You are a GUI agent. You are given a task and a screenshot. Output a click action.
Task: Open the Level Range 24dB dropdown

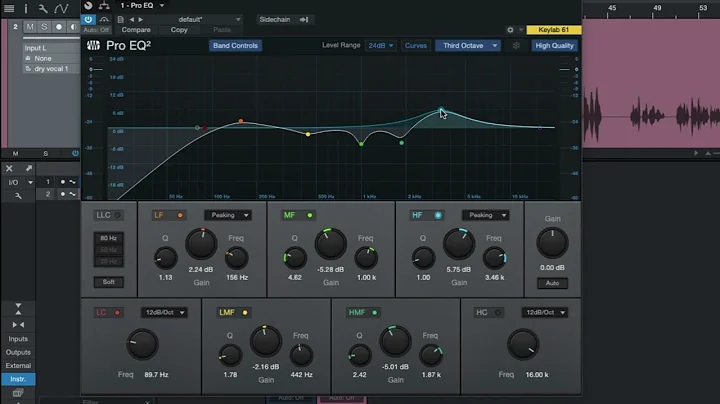(381, 45)
